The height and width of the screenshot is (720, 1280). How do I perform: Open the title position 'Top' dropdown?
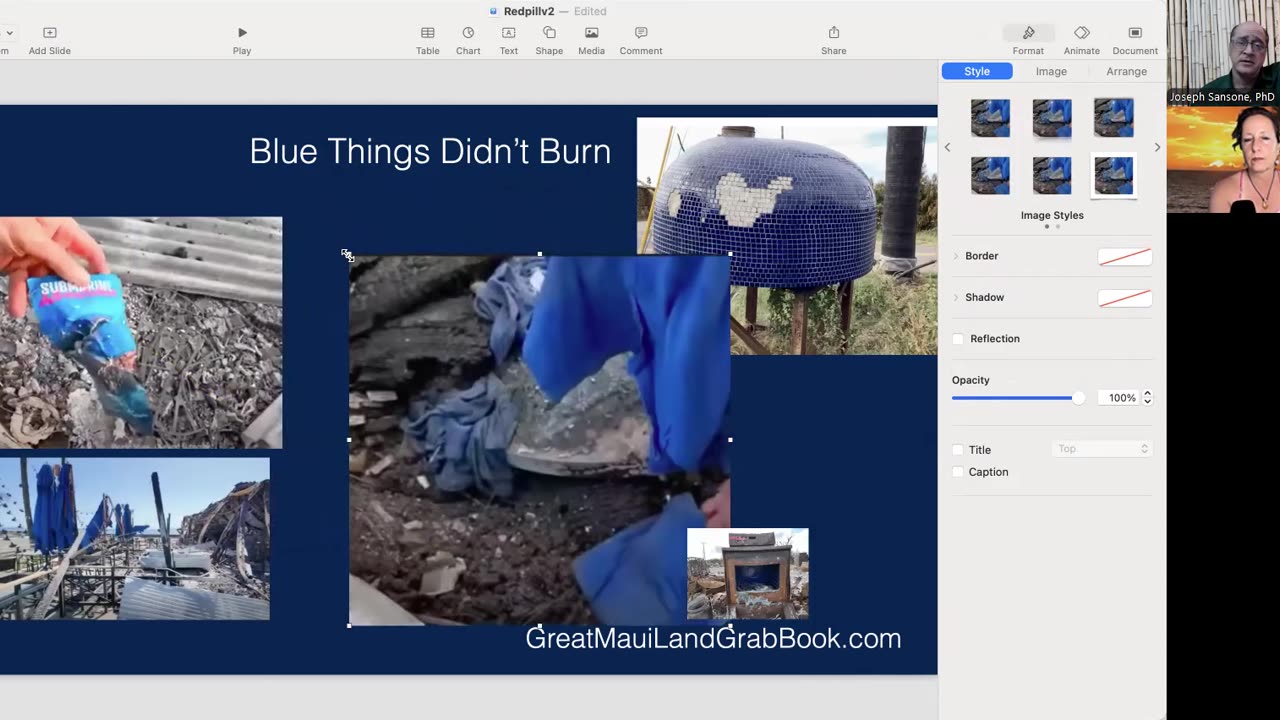[1102, 449]
